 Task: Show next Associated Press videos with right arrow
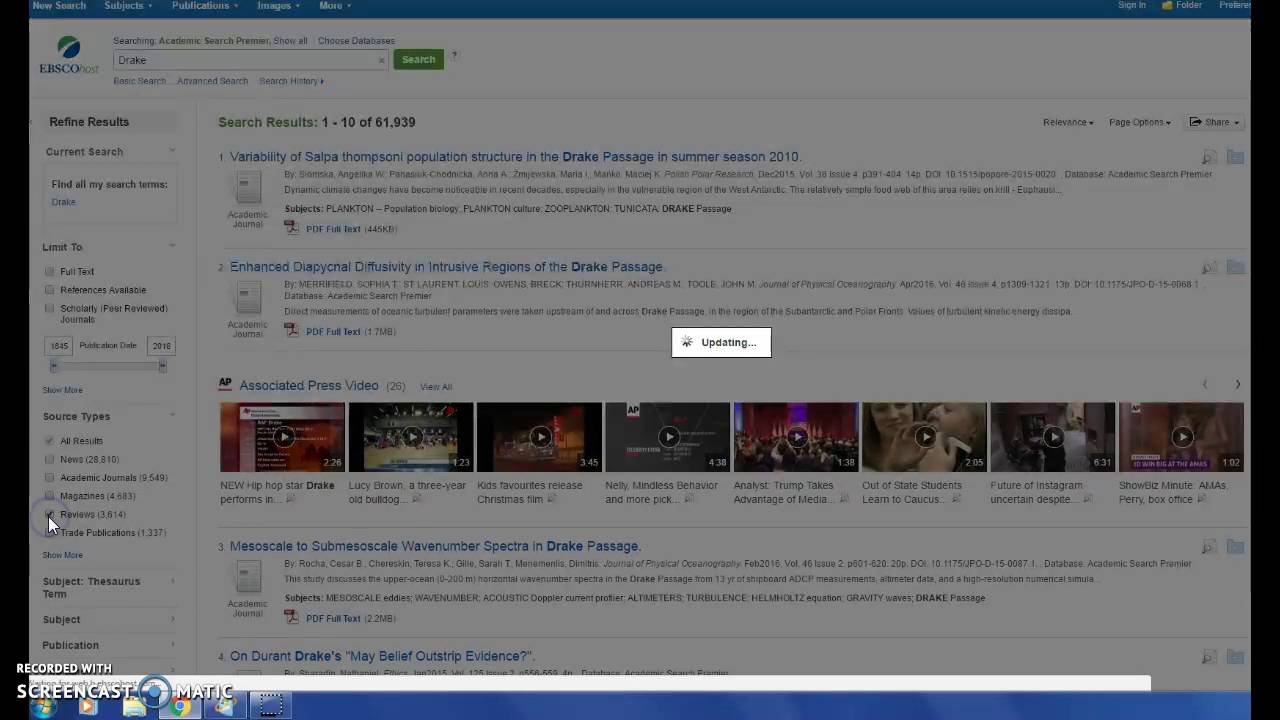(1237, 385)
